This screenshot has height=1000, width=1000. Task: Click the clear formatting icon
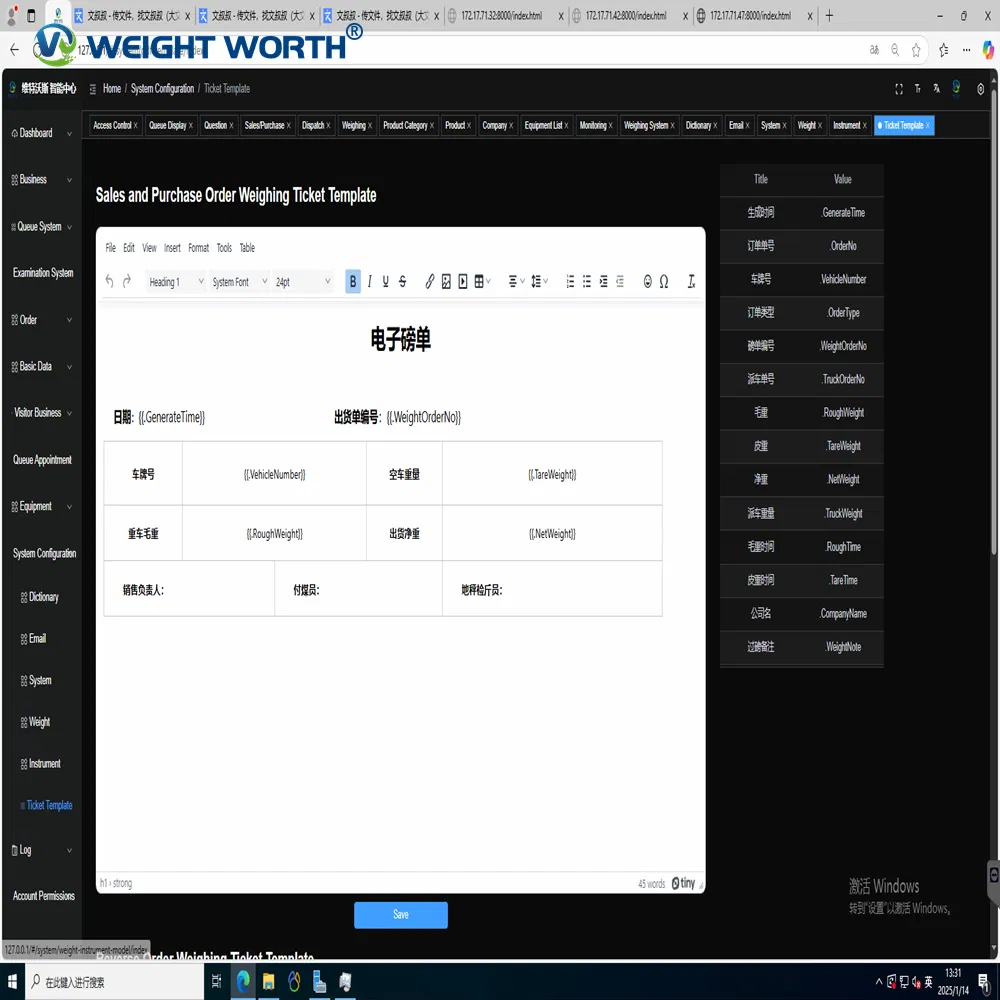[691, 281]
